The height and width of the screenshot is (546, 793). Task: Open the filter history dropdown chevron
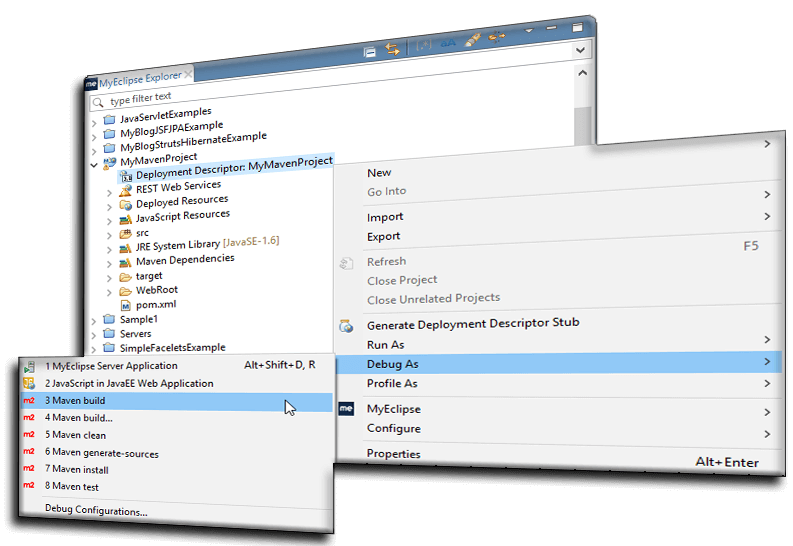pyautogui.click(x=581, y=50)
